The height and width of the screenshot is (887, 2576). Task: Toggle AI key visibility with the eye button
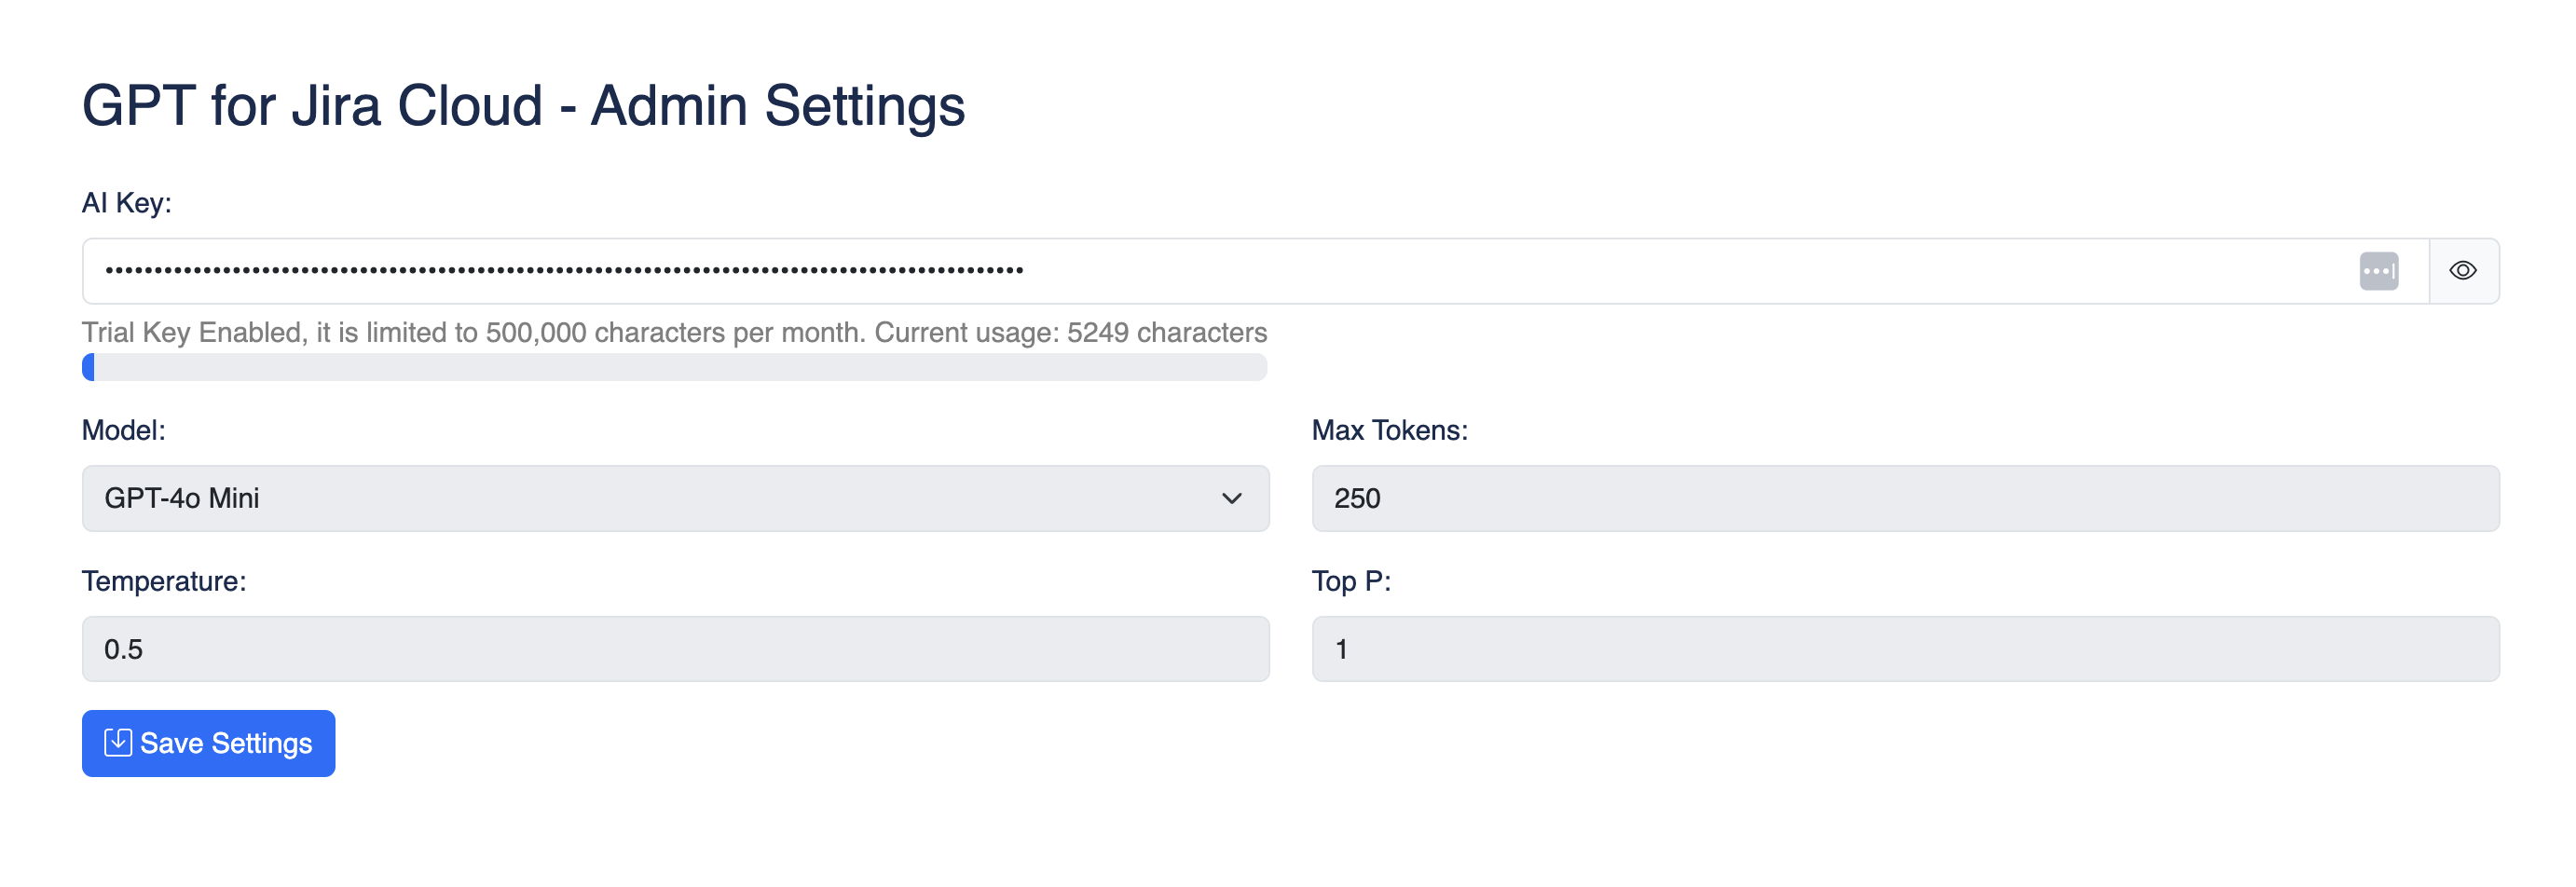(x=2463, y=270)
